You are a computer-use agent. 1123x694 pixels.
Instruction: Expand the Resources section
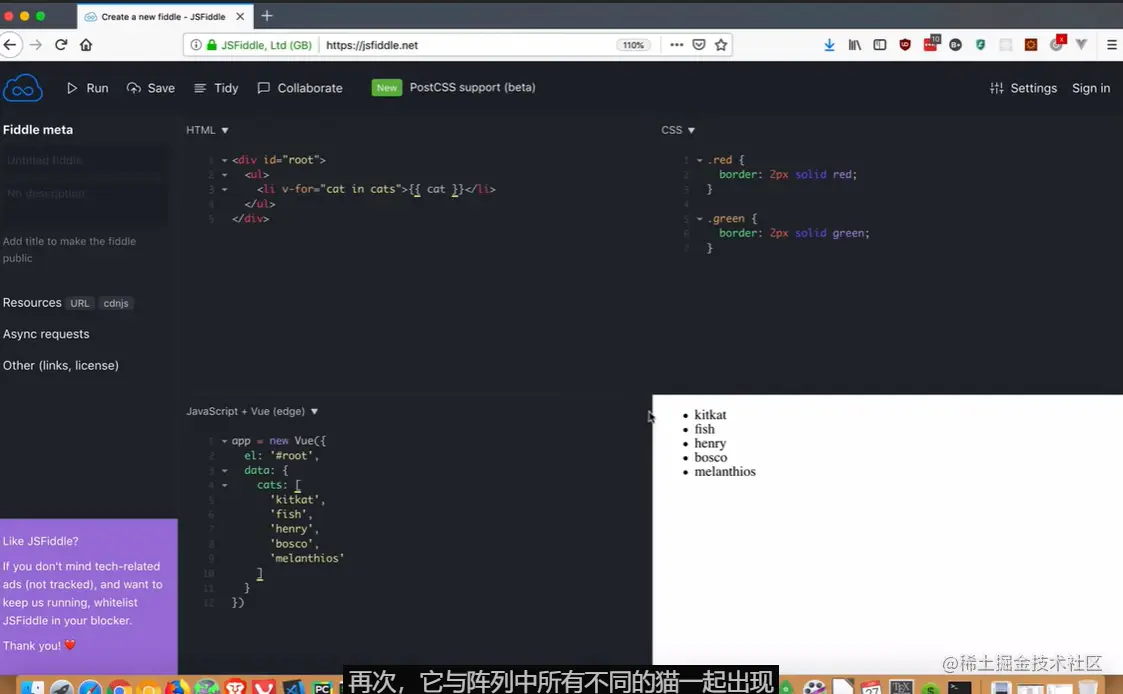[32, 303]
